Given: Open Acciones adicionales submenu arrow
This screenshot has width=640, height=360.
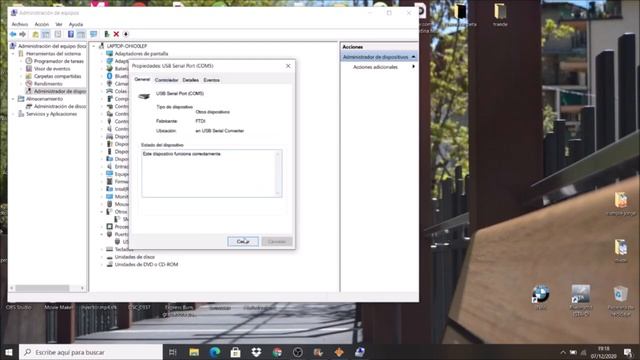Looking at the screenshot, I should point(413,67).
